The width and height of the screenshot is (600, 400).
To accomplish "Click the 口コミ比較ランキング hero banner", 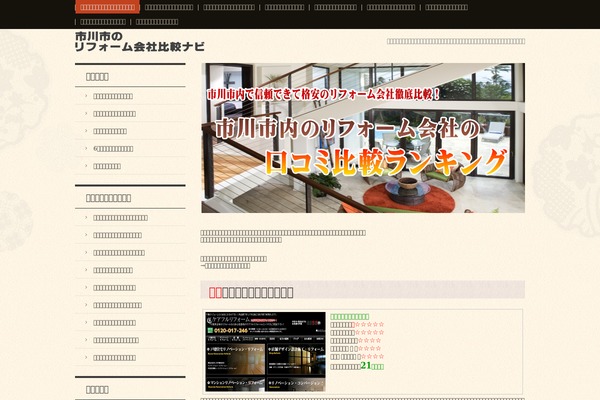I will click(363, 138).
